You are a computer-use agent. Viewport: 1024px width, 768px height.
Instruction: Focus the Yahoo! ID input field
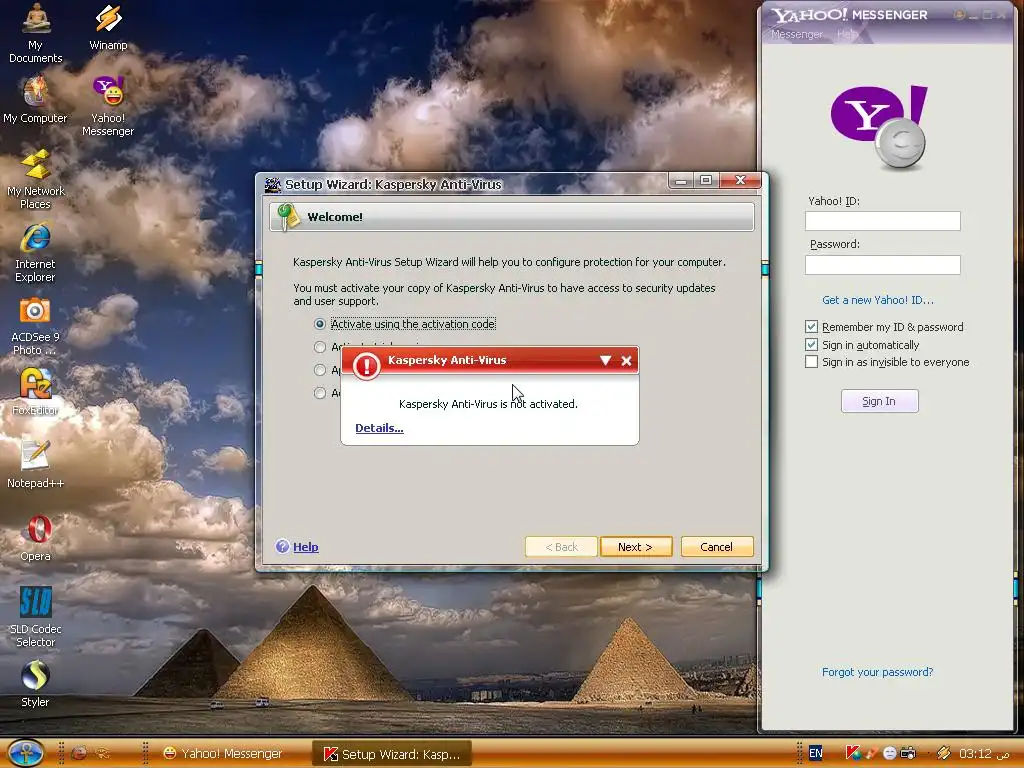click(x=882, y=221)
